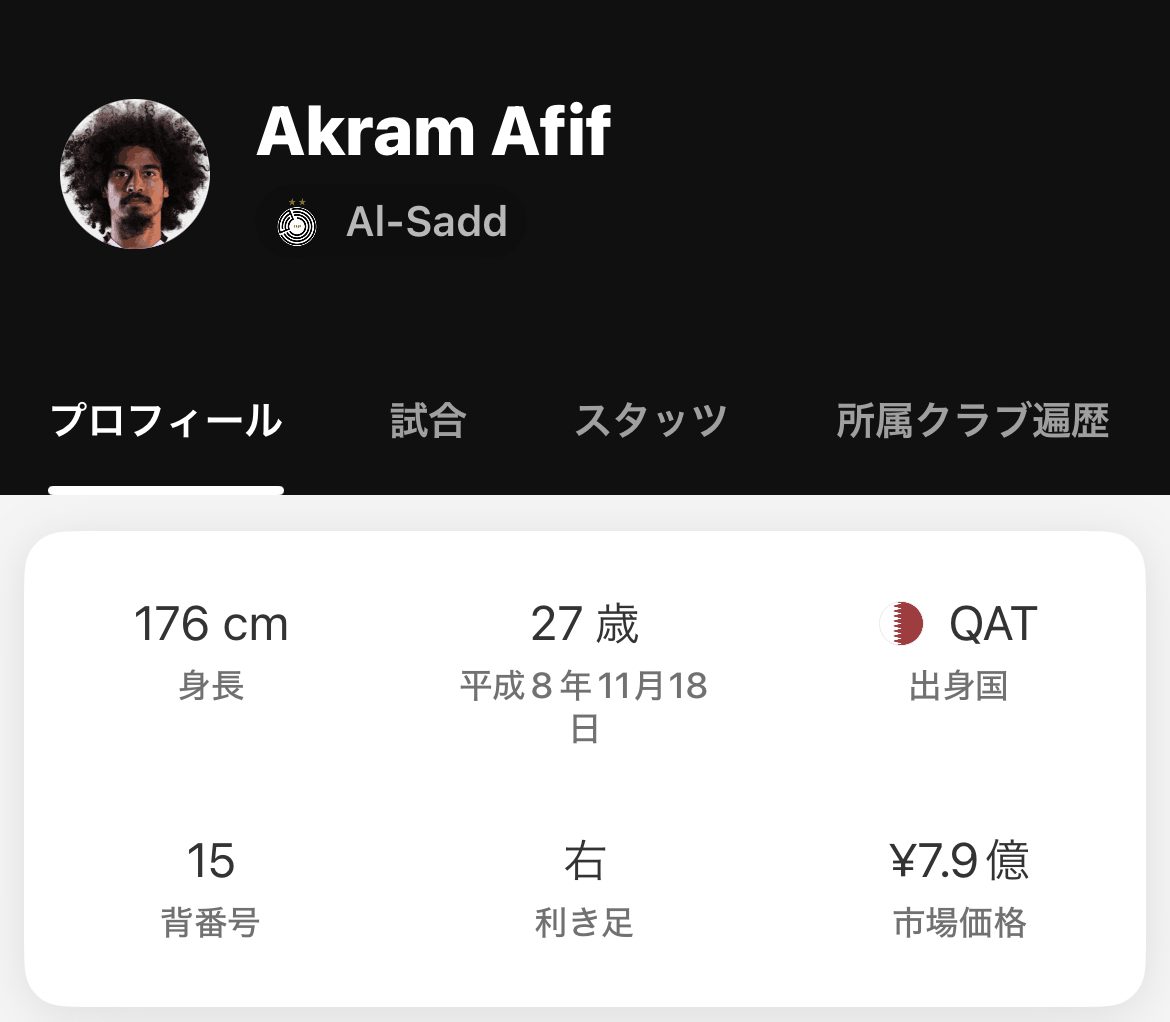Viewport: 1170px width, 1022px height.
Task: Tap Akram Afif's profile photo
Action: click(135, 174)
